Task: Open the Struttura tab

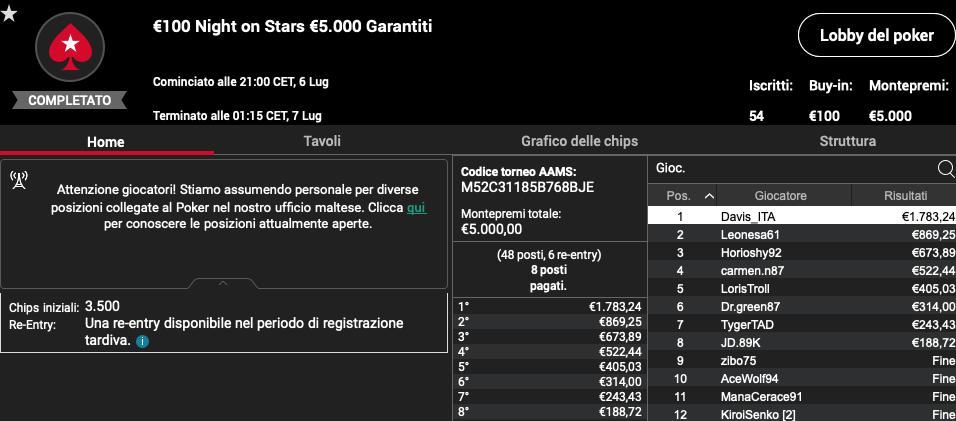Action: (x=847, y=141)
